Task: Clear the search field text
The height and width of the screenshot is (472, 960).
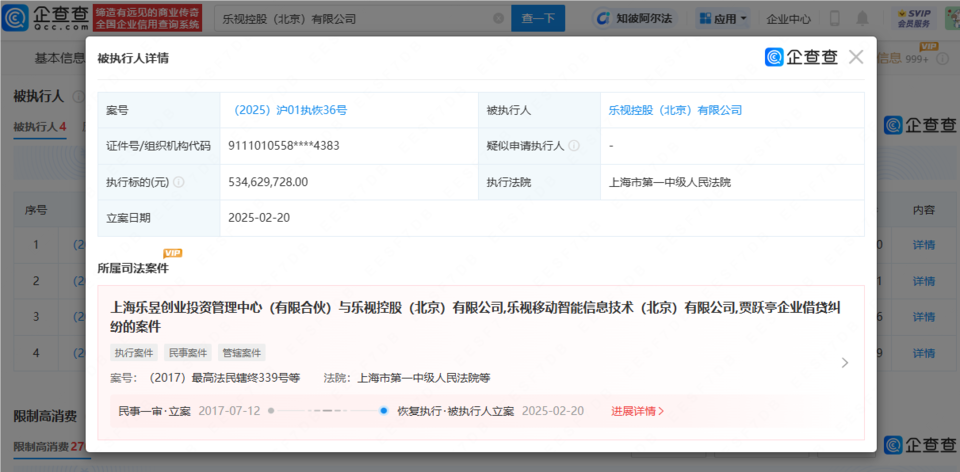Action: pos(499,18)
